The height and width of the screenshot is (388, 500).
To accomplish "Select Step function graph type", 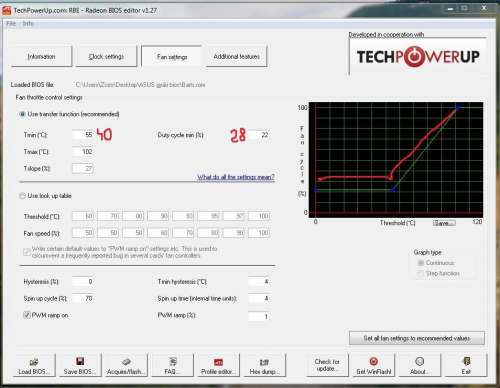I will pos(421,274).
